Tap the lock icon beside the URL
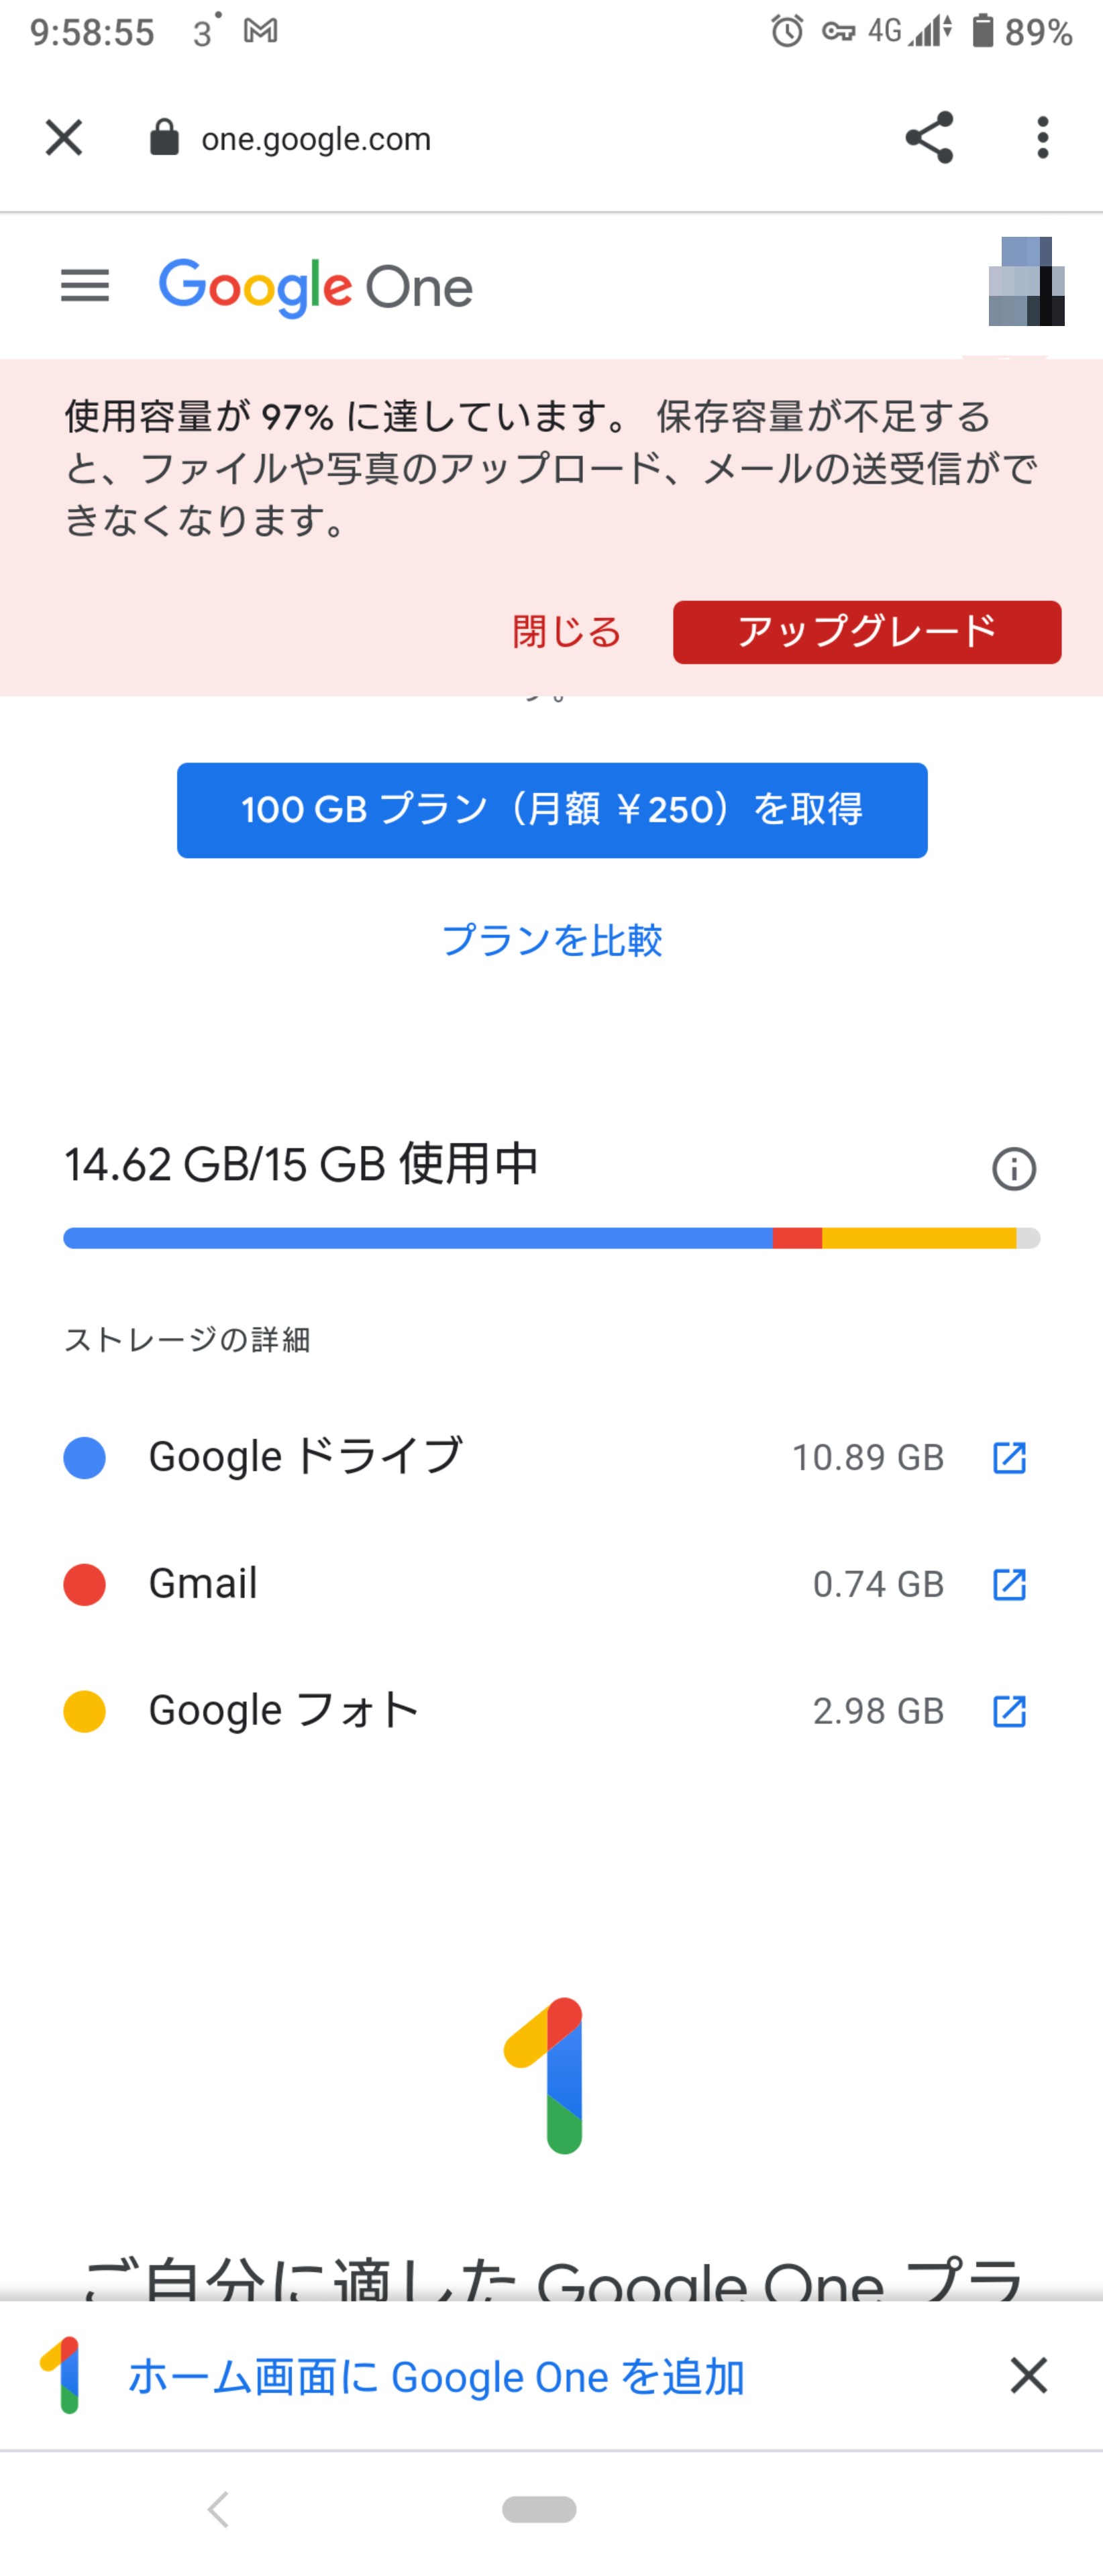1103x2576 pixels. point(164,138)
